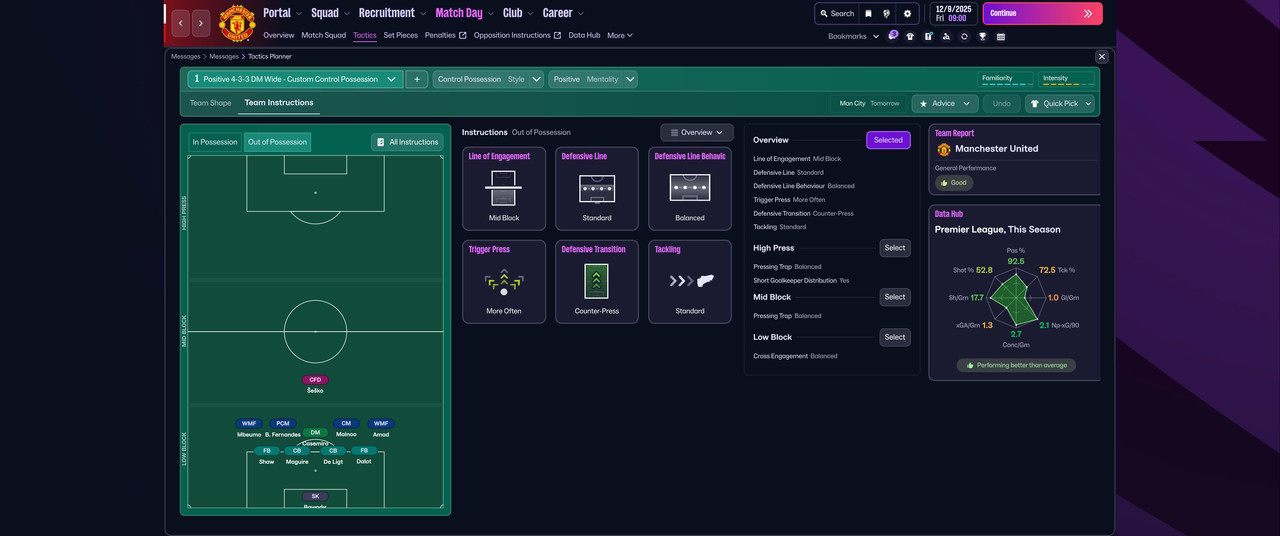Click the shirt shortcut icon in bookmarks bar
Image resolution: width=1280 pixels, height=536 pixels.
coord(910,36)
